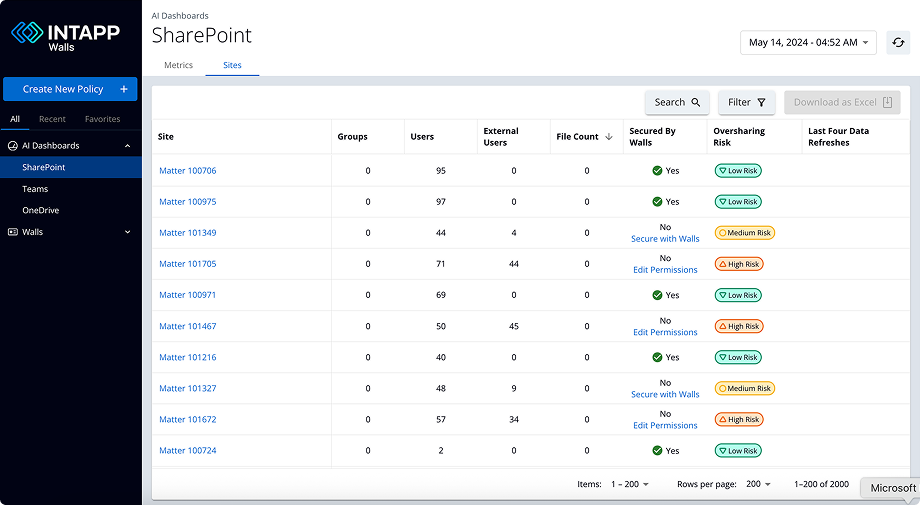Click Edit Permissions for Matter 101467

coord(665,332)
